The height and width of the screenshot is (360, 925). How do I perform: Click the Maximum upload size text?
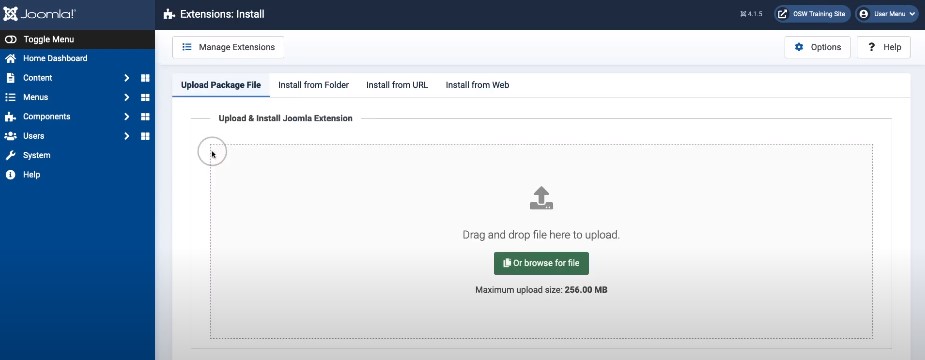(541, 290)
